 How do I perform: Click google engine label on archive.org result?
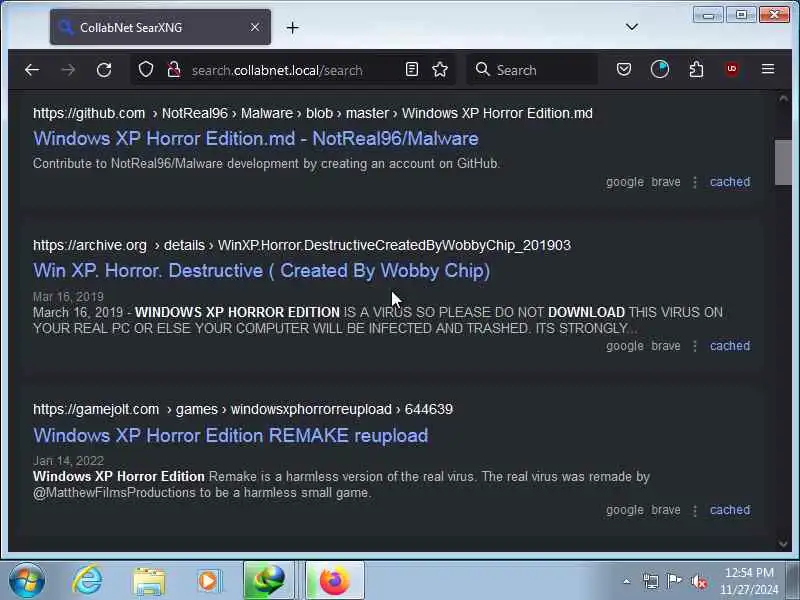click(x=625, y=345)
